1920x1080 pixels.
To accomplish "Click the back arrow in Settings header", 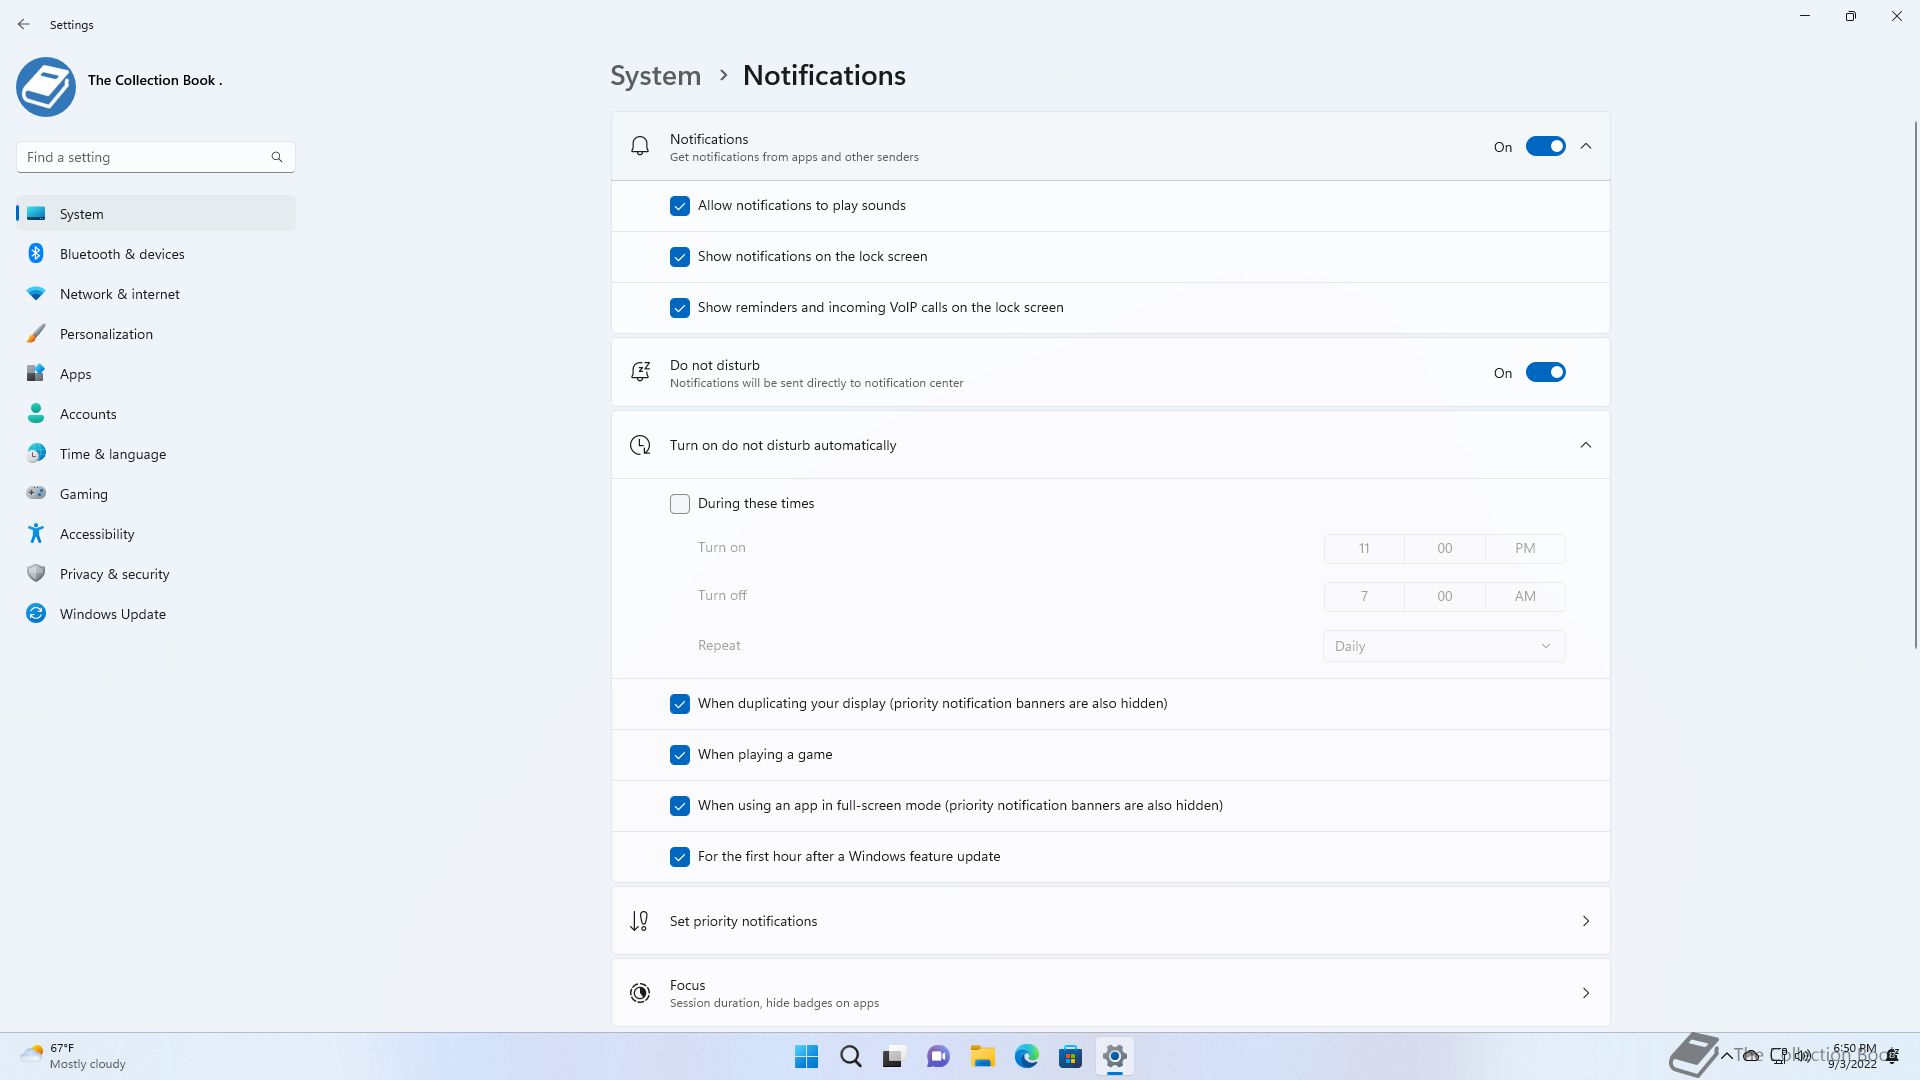I will point(24,24).
